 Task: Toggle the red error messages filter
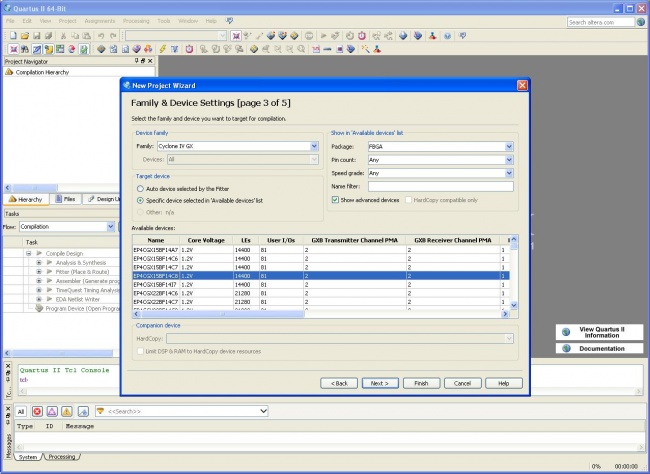[37, 411]
